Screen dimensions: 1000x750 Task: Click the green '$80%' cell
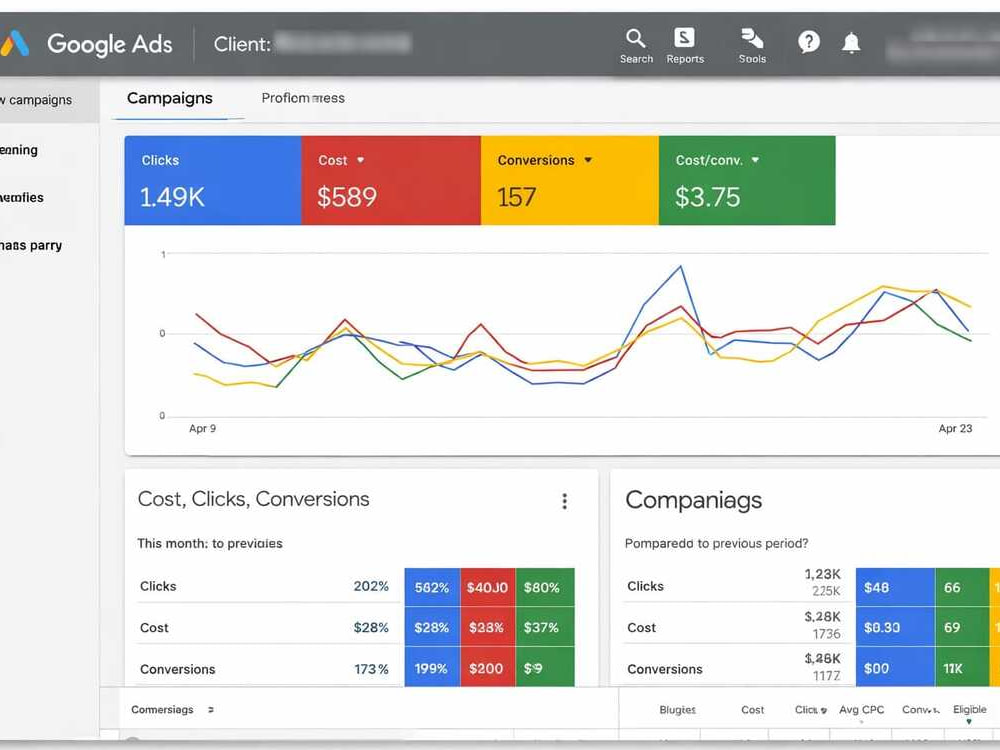pos(545,587)
